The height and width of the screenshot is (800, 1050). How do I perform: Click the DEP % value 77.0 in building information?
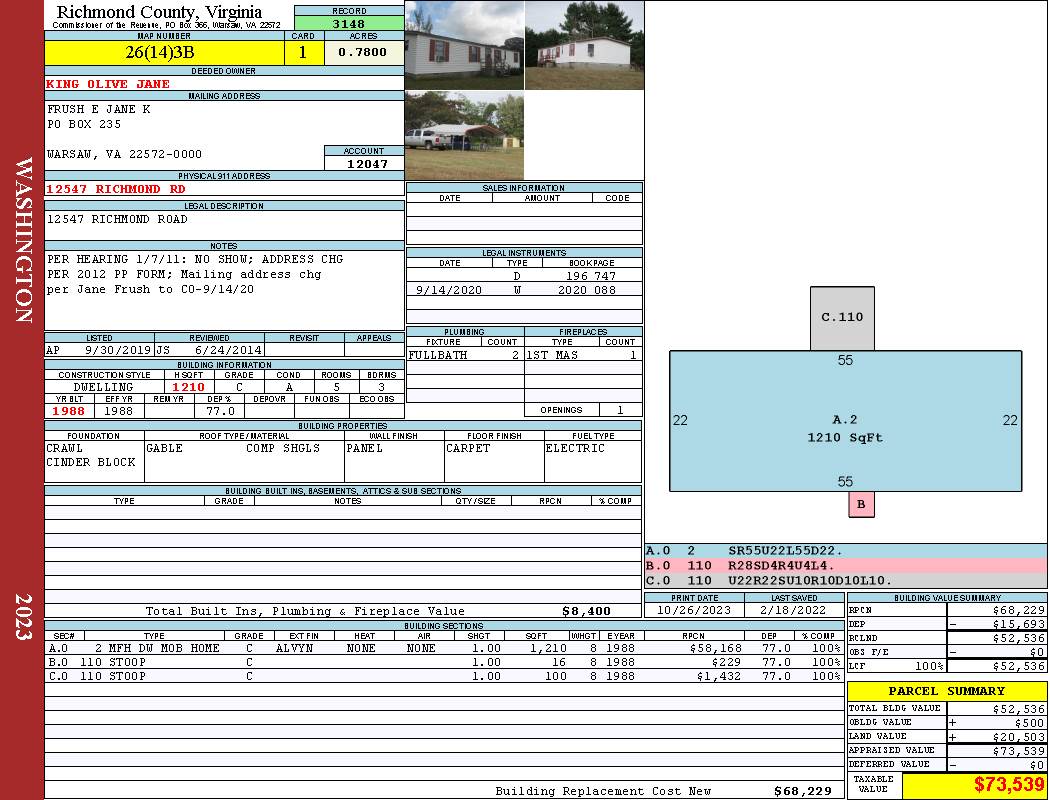[220, 411]
